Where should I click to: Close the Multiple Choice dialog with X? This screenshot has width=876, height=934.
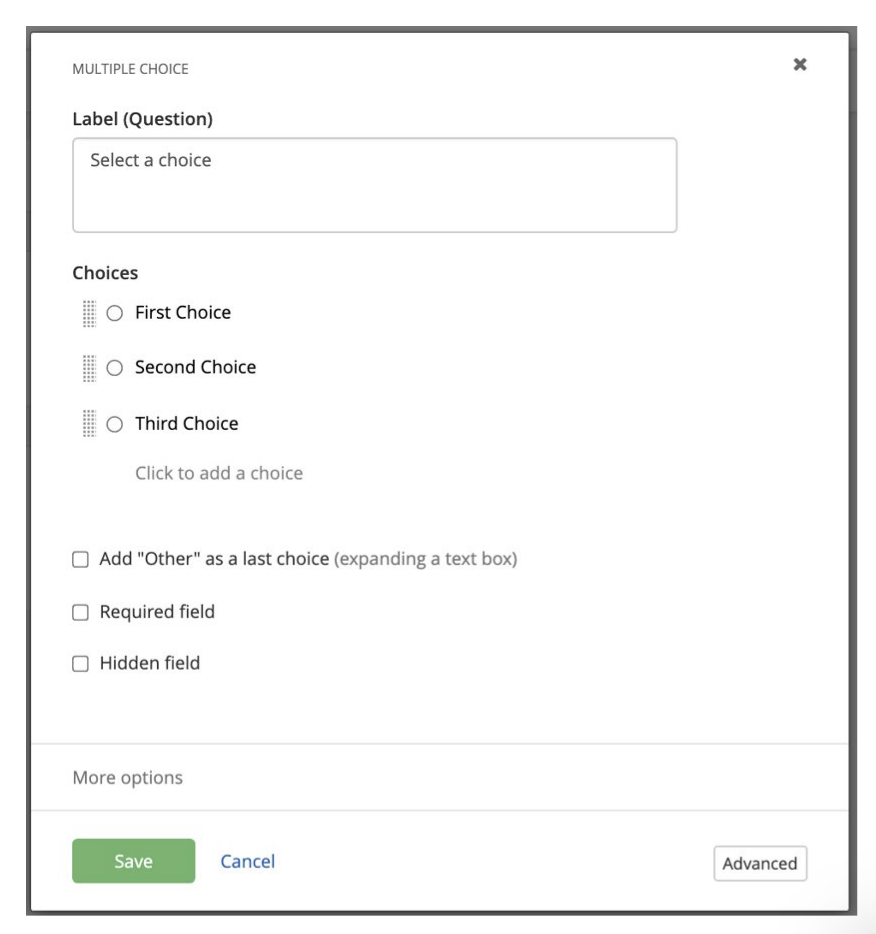pyautogui.click(x=800, y=65)
